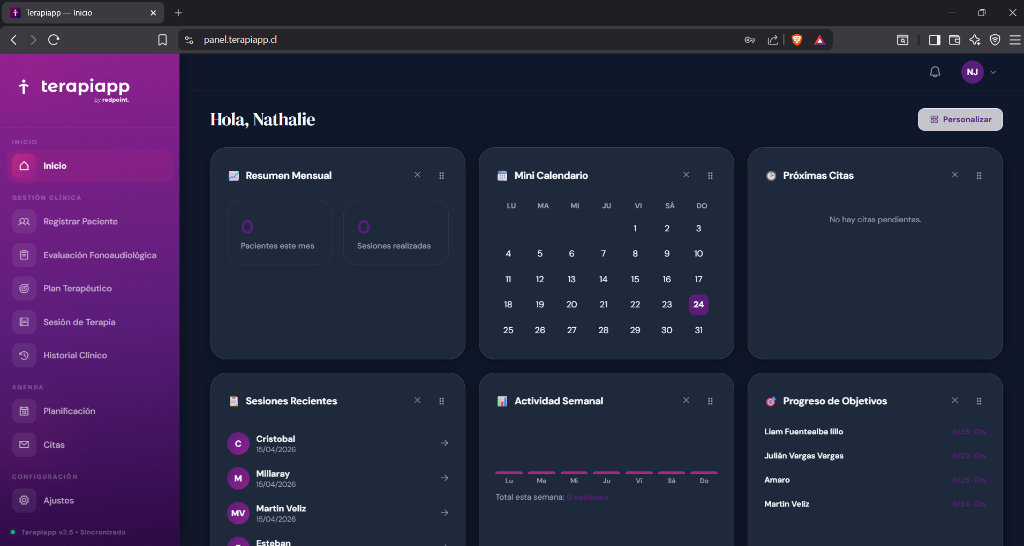
Task: Bookmark this page in browser
Action: [163, 40]
